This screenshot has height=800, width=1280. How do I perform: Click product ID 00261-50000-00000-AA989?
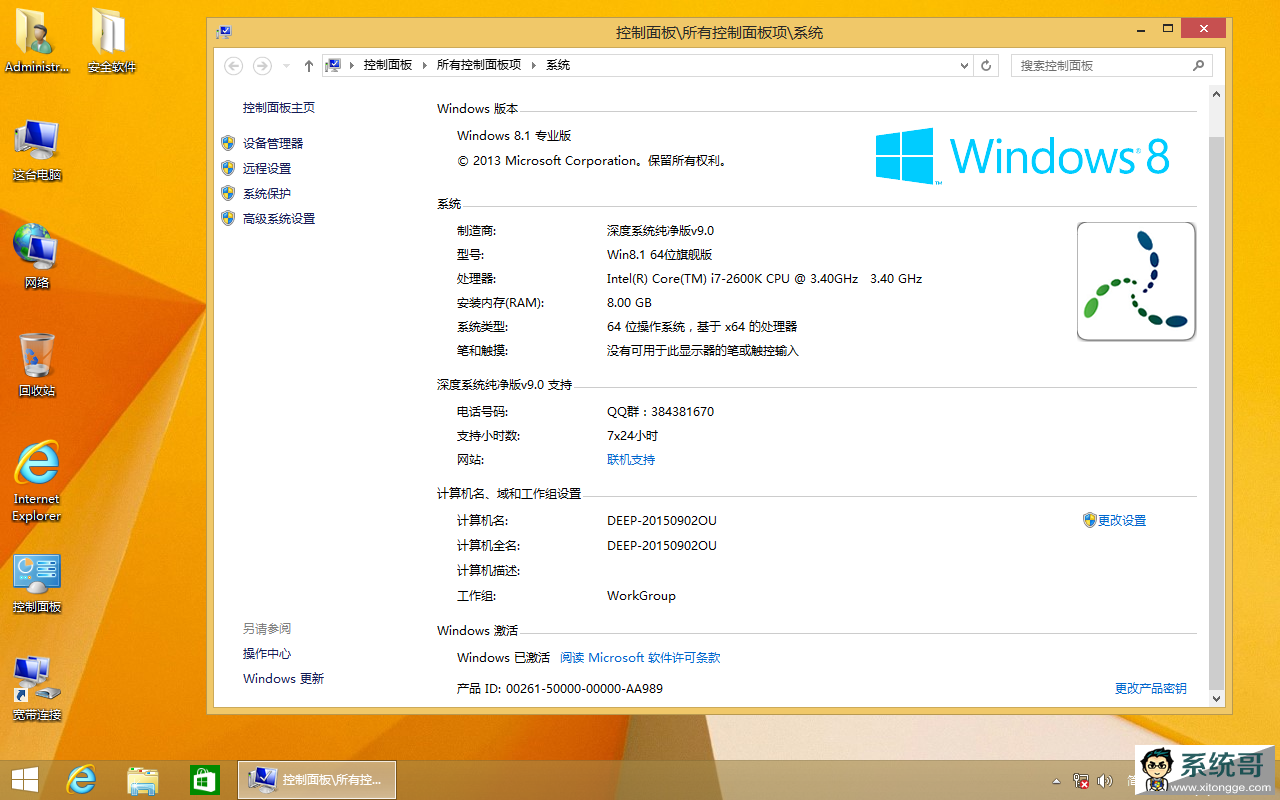585,689
